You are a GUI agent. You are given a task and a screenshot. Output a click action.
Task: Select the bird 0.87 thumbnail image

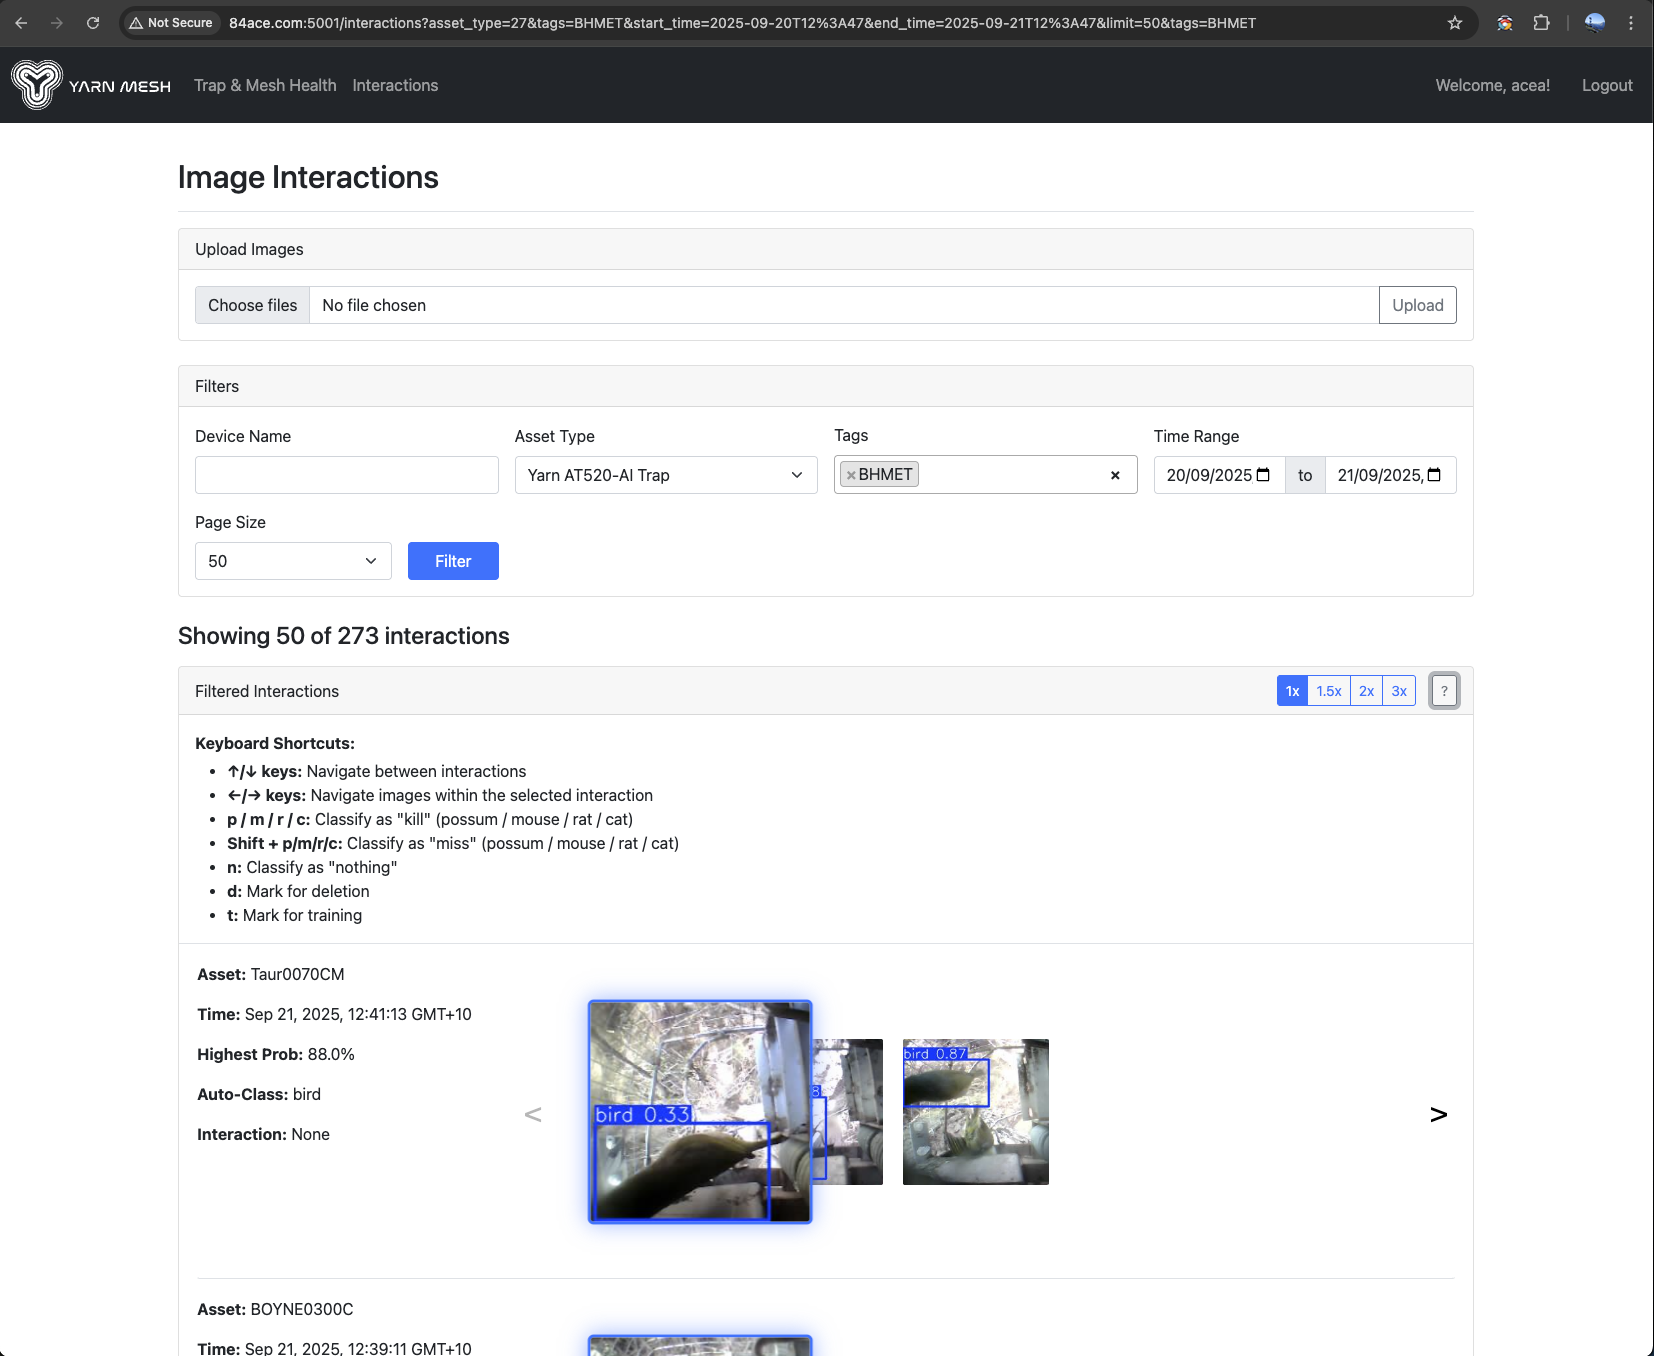[975, 1112]
